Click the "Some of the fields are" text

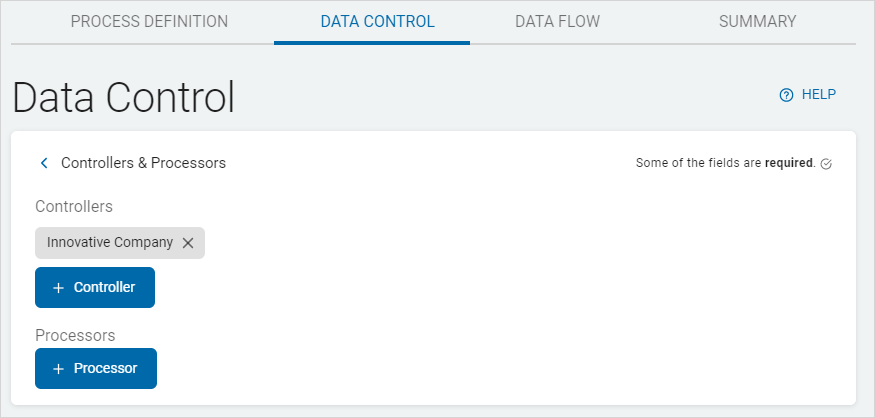click(x=699, y=163)
